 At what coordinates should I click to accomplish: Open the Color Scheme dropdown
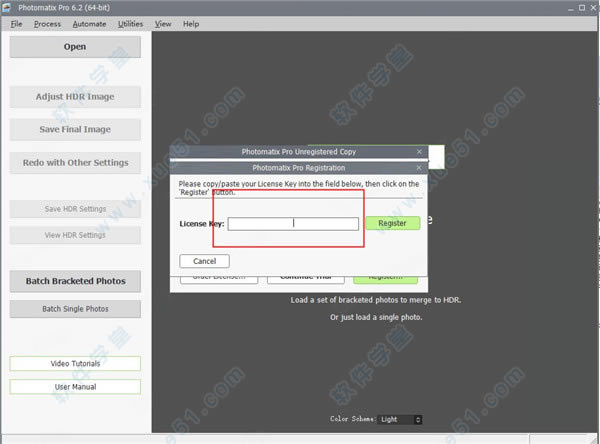point(399,420)
